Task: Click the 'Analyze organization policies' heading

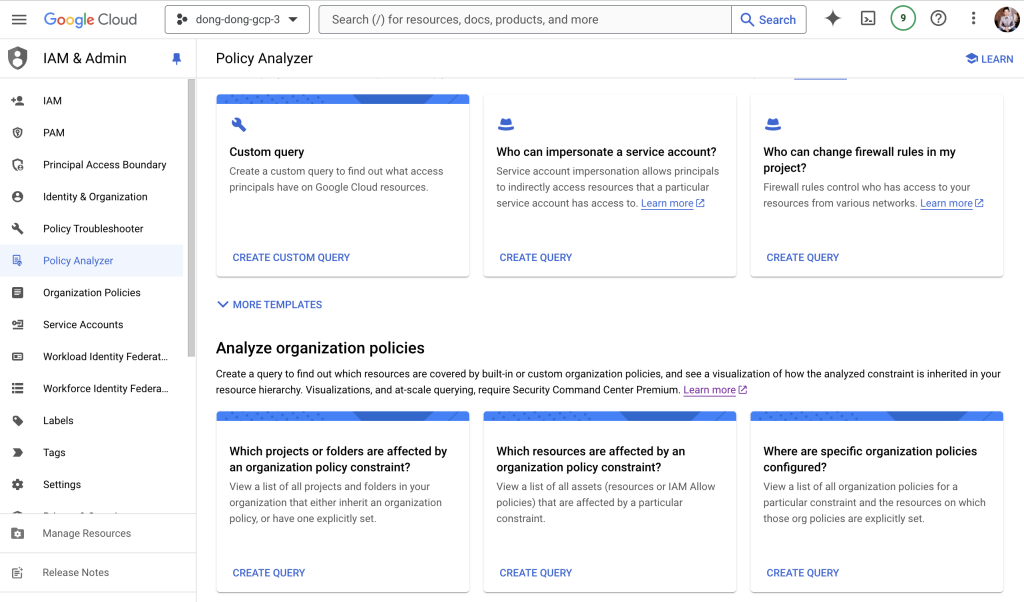Action: coord(320,348)
